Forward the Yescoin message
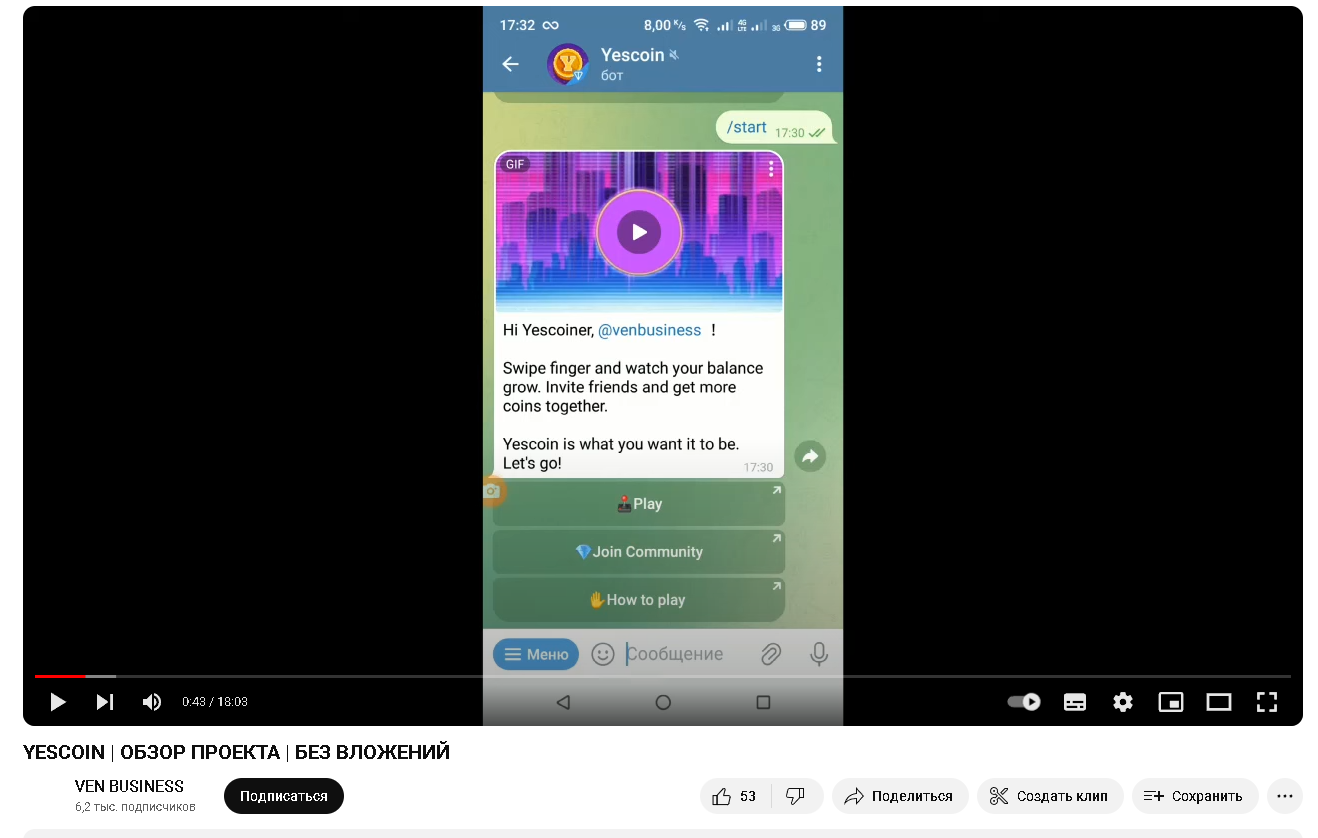The height and width of the screenshot is (838, 1318). coord(810,456)
